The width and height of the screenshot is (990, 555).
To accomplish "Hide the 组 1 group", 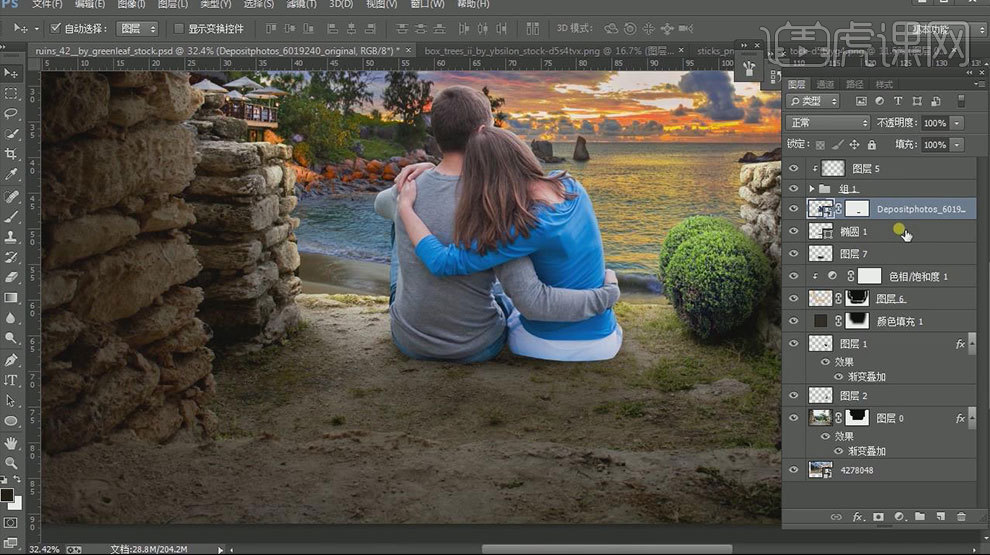I will click(x=794, y=189).
